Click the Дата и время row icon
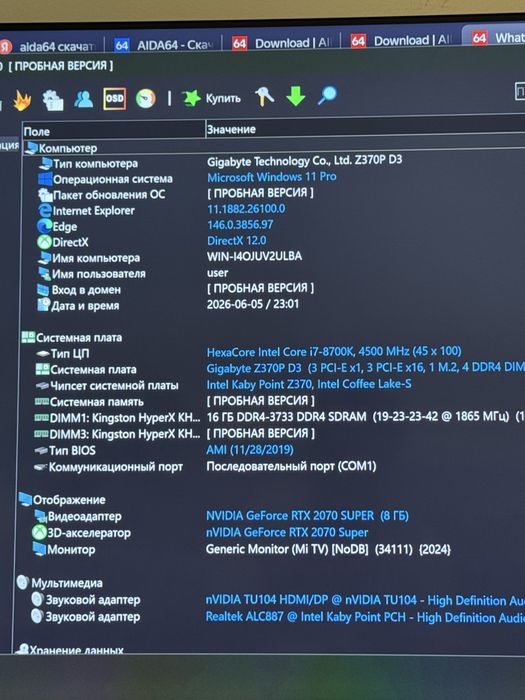The width and height of the screenshot is (525, 700). click(43, 305)
